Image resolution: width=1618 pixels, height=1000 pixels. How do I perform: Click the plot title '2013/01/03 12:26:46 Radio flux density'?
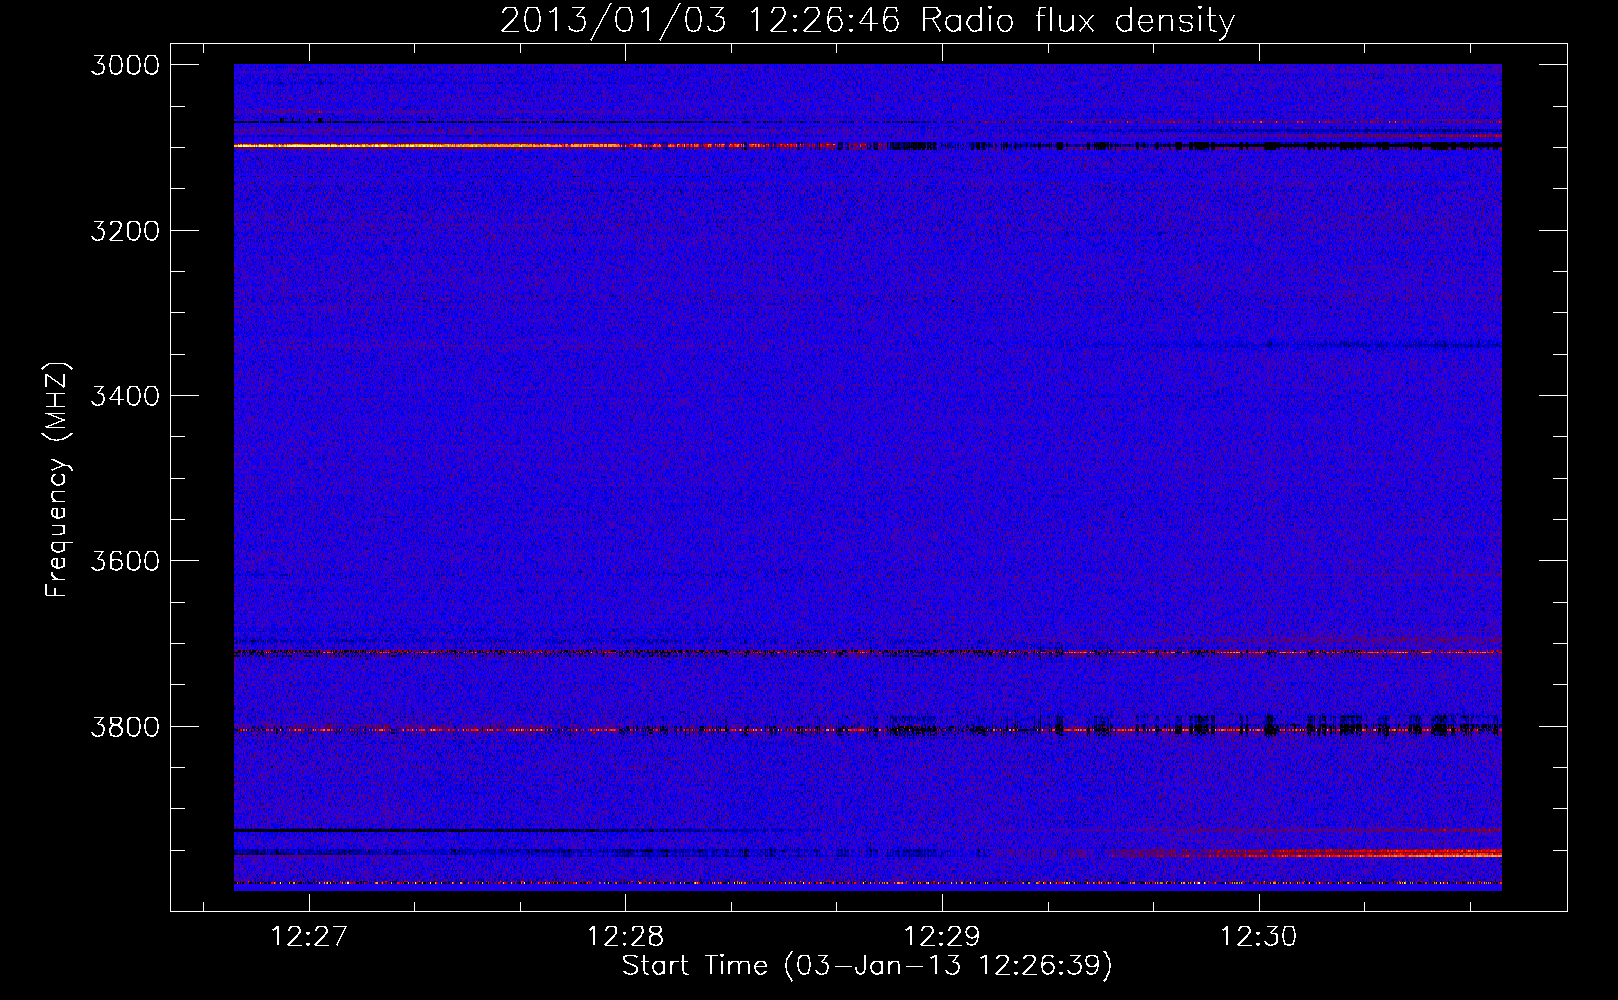pyautogui.click(x=867, y=20)
